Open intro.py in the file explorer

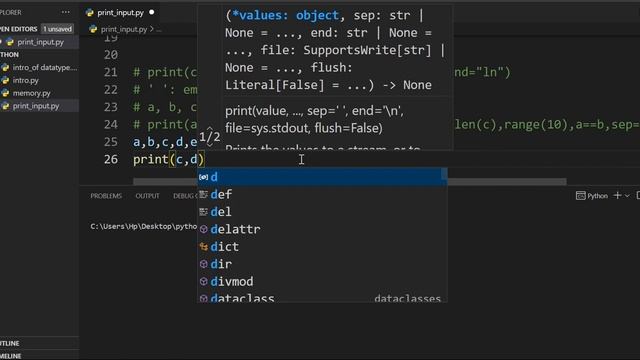point(39,80)
